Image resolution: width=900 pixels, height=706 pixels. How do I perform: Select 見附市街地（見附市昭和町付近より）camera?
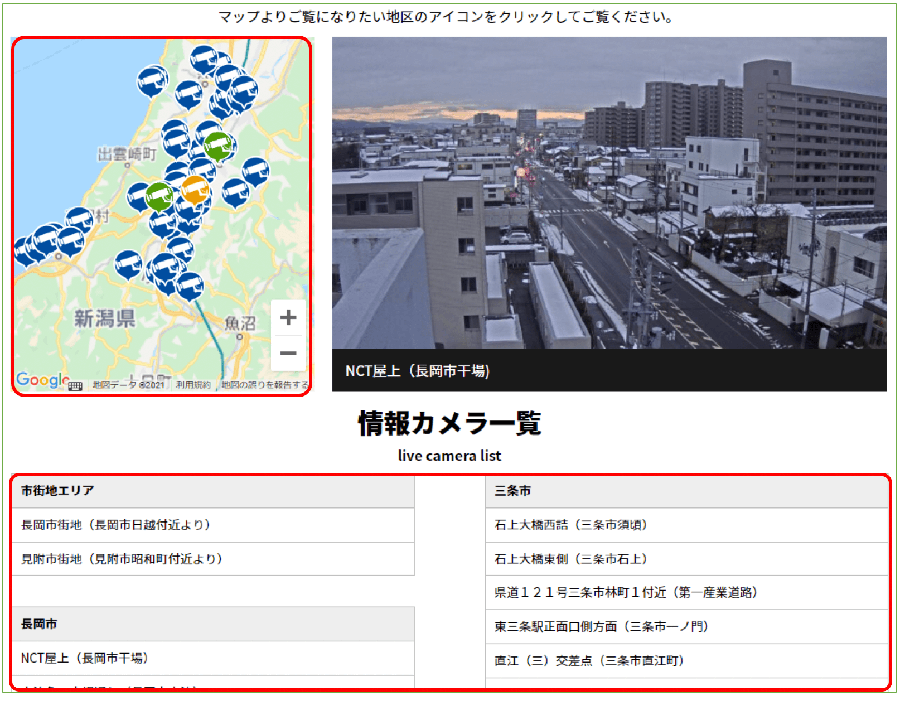coord(213,558)
